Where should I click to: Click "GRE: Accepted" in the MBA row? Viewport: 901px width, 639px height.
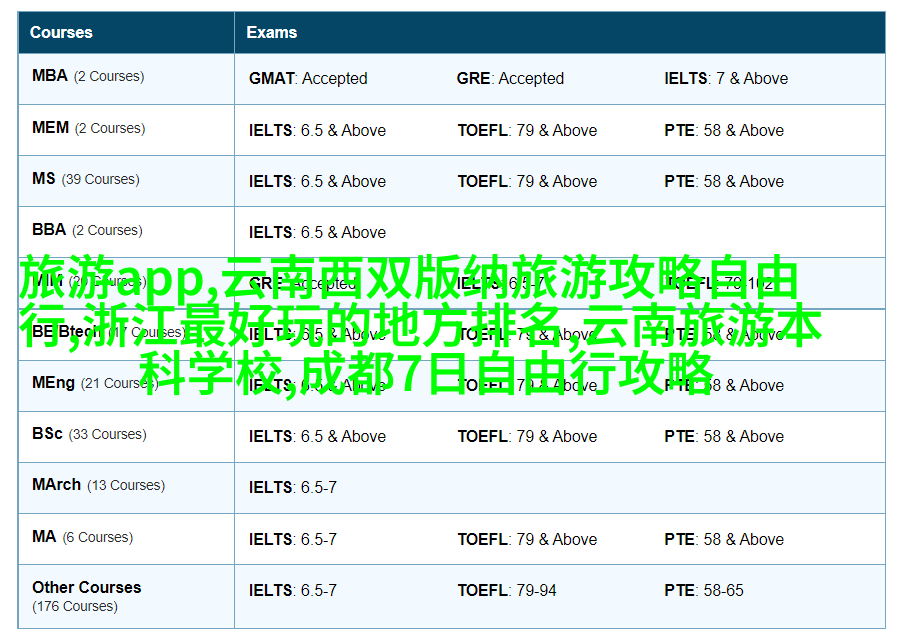[510, 79]
